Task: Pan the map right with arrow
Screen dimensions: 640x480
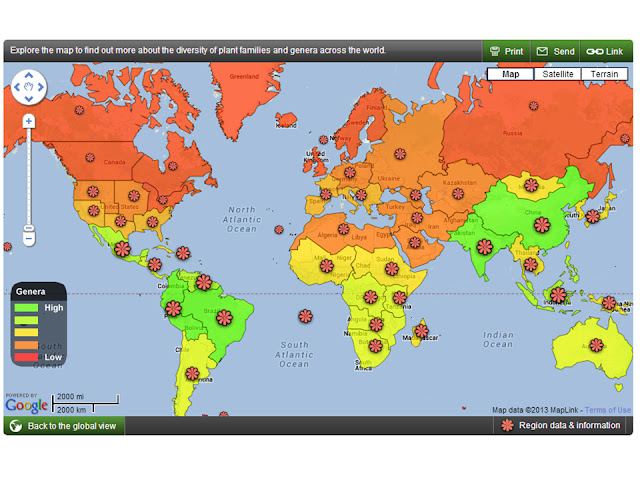Action: pos(40,87)
